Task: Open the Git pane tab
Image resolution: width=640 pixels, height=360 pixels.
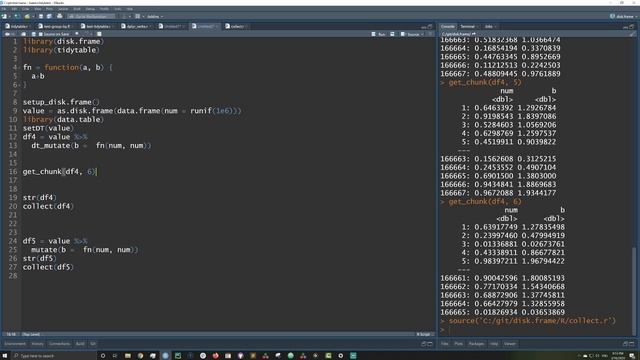Action: tap(93, 344)
